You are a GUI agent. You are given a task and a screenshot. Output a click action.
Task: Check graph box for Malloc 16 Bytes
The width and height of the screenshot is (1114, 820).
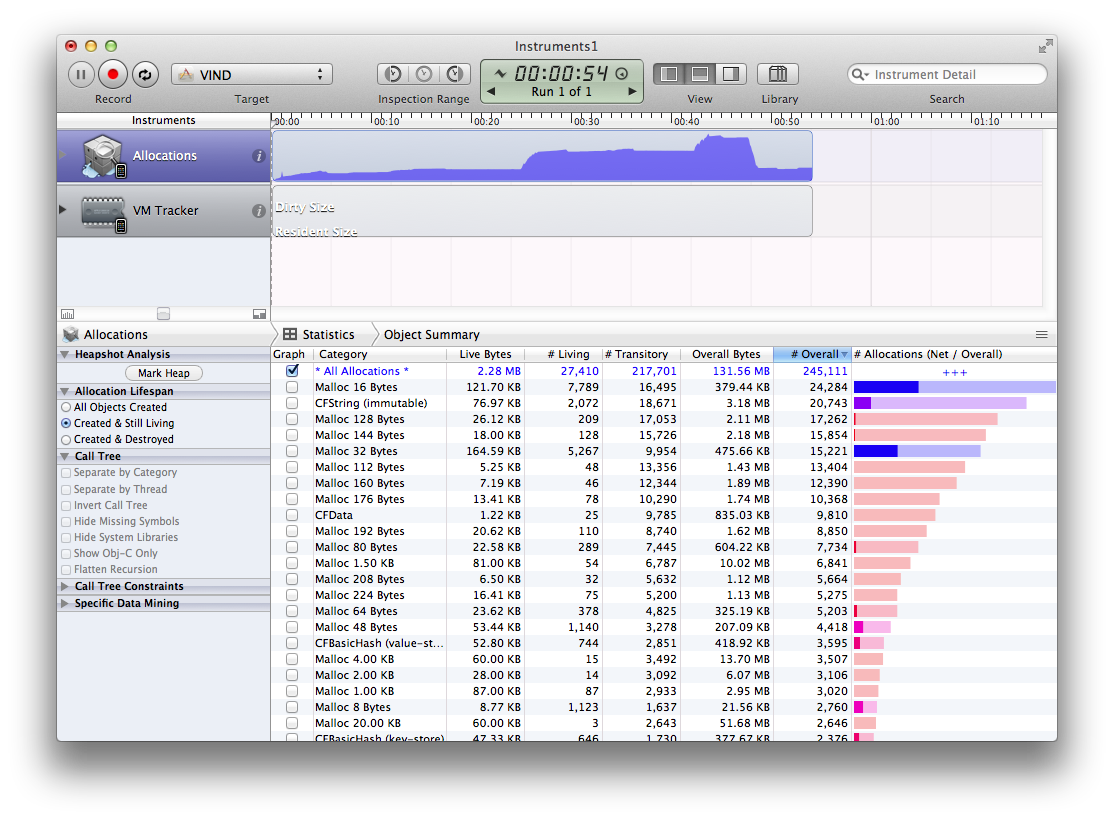pos(292,387)
